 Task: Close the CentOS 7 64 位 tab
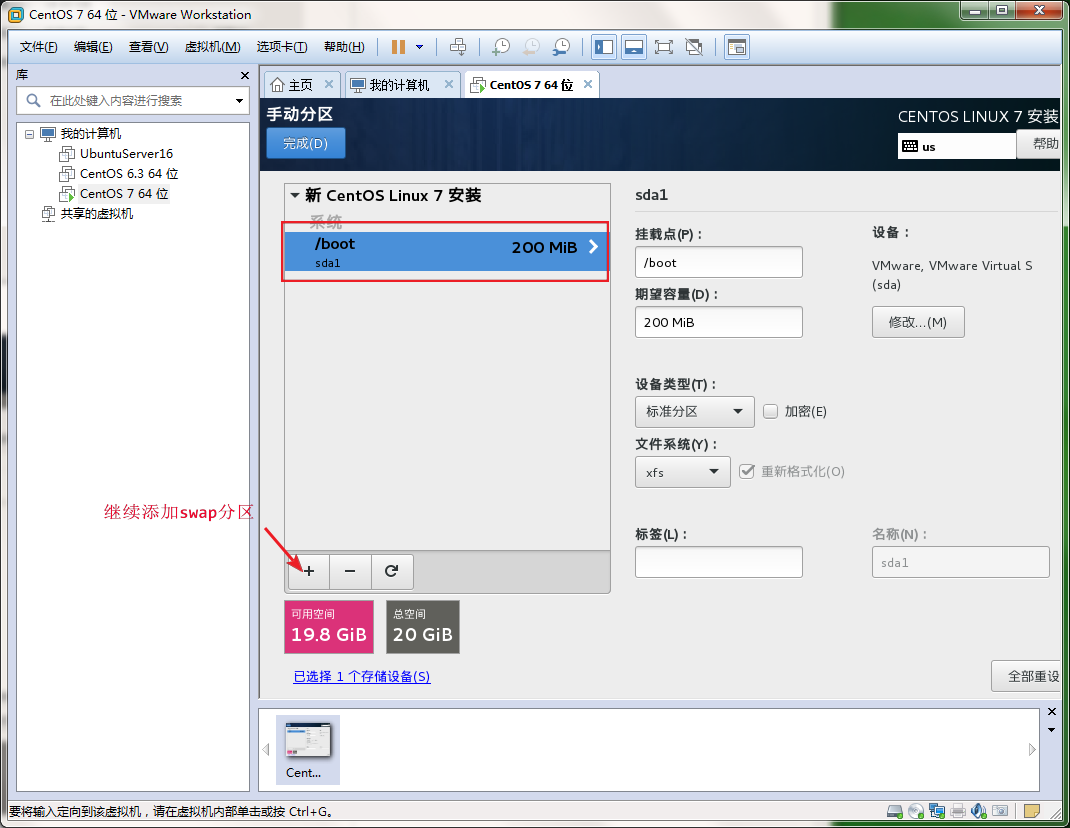coord(588,84)
